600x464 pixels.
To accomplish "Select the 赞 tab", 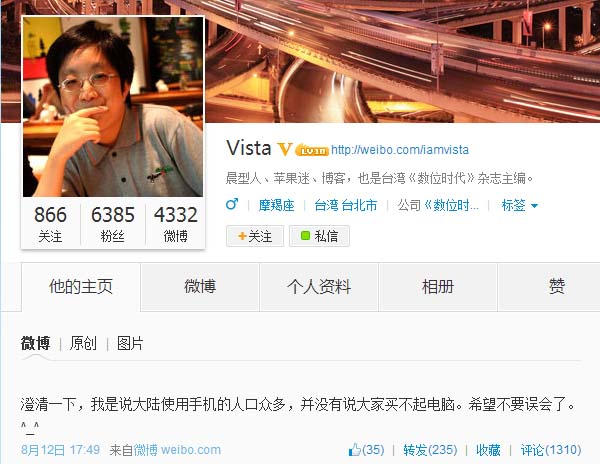I will pyautogui.click(x=557, y=287).
